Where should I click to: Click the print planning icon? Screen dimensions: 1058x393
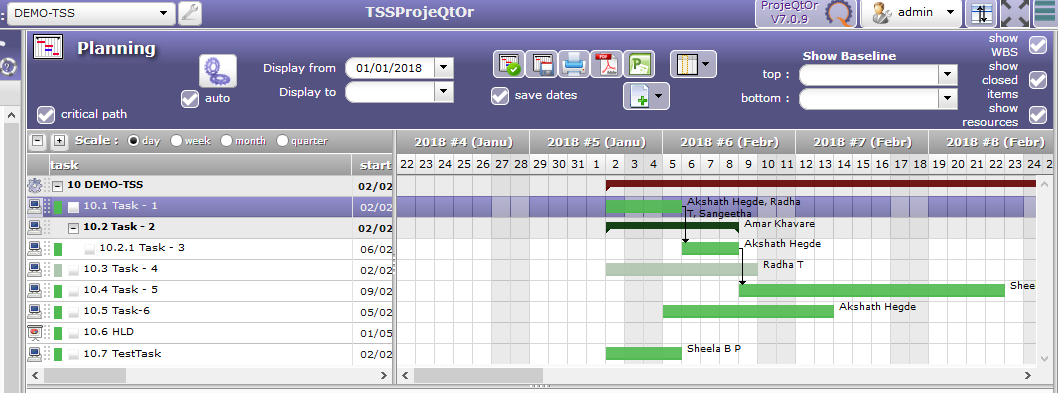pos(574,64)
